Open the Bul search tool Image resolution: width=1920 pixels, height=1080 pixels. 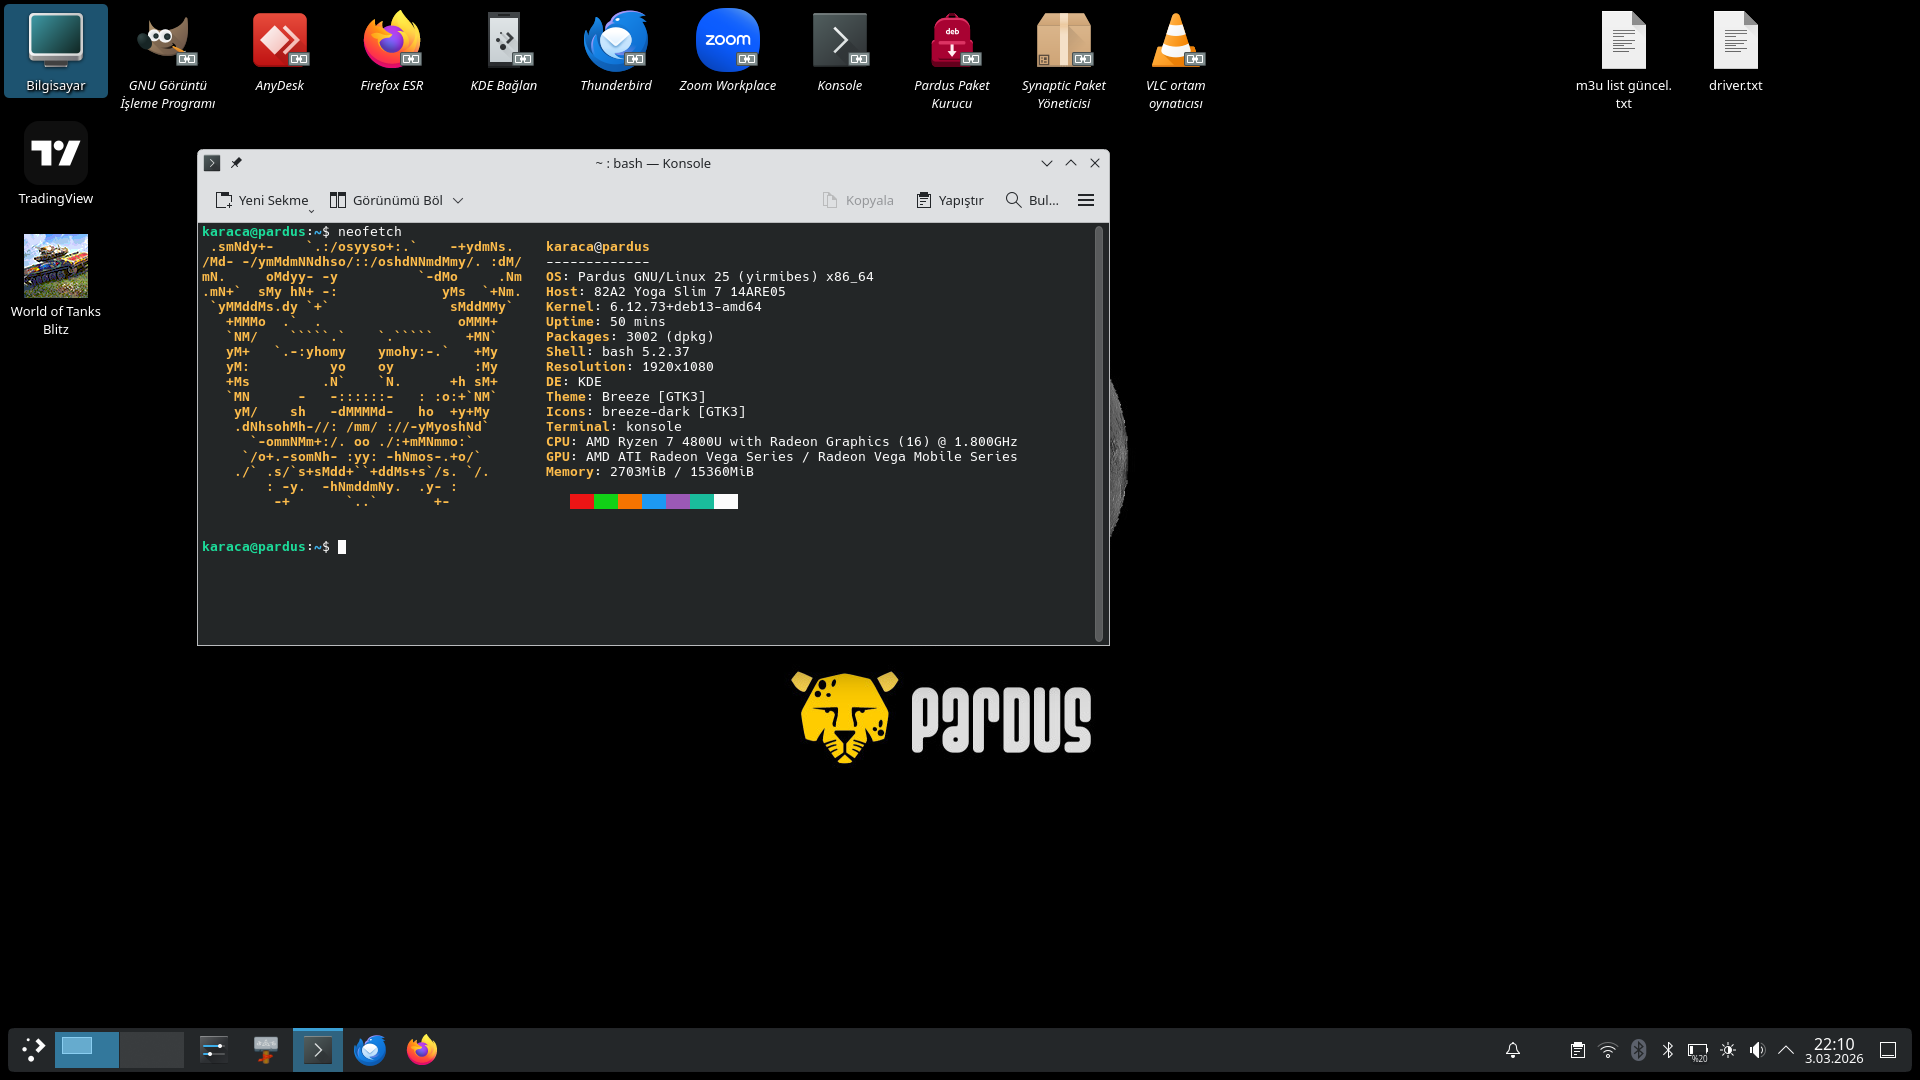[x=1031, y=200]
